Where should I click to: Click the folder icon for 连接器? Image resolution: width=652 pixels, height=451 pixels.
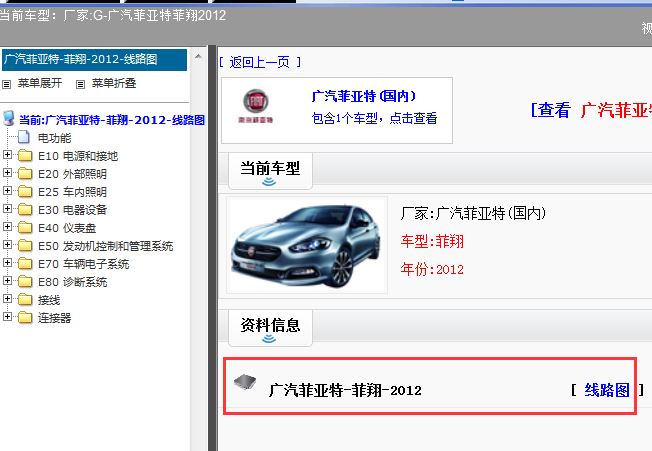pyautogui.click(x=25, y=318)
